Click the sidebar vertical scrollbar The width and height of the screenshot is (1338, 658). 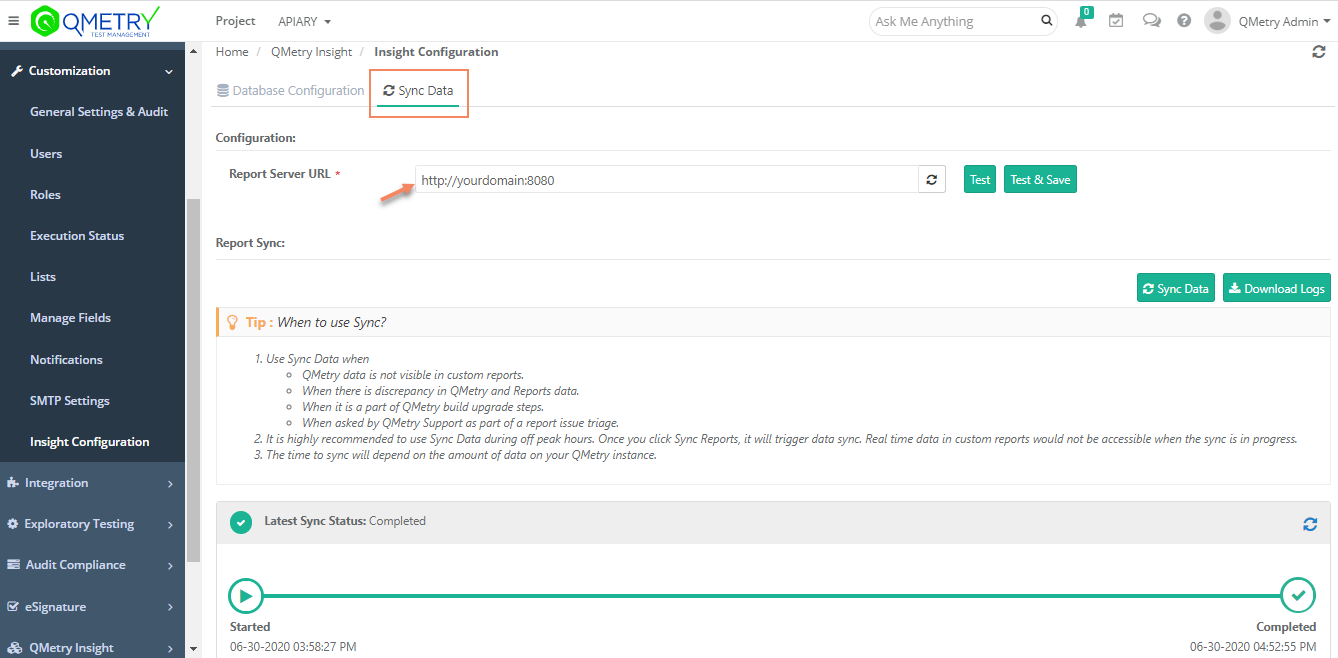pyautogui.click(x=193, y=380)
